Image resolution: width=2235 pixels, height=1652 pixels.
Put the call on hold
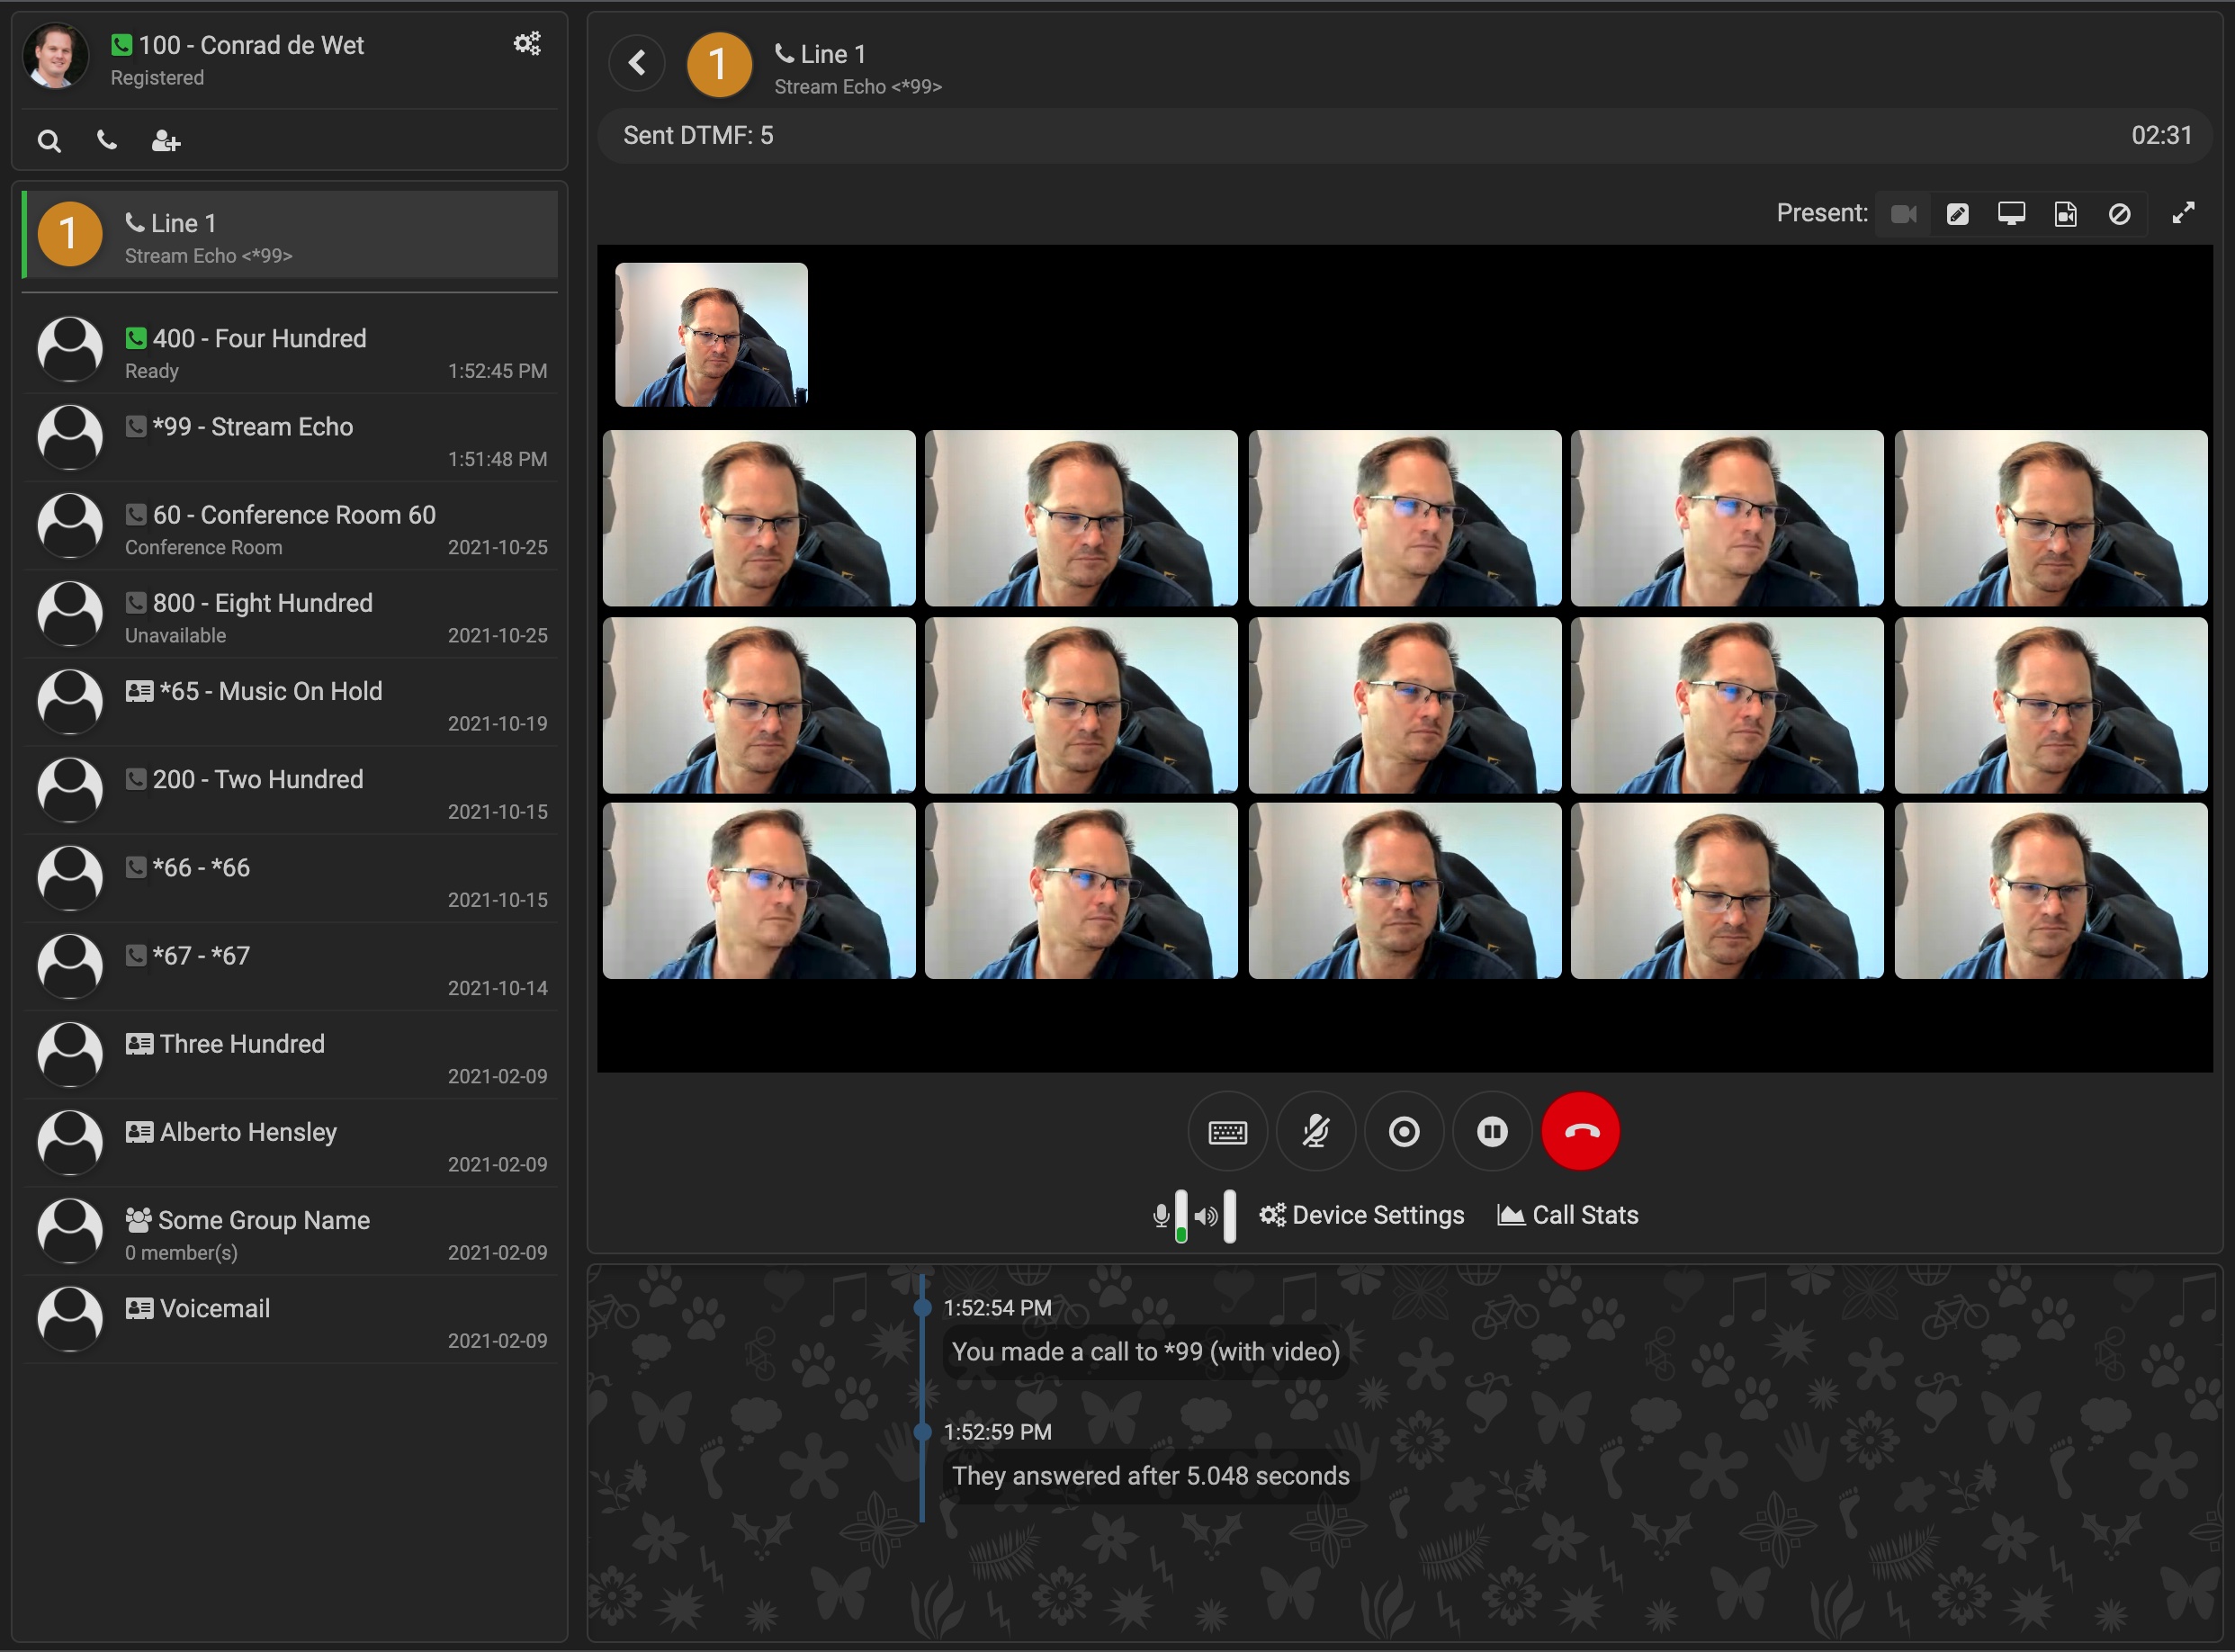[1491, 1131]
